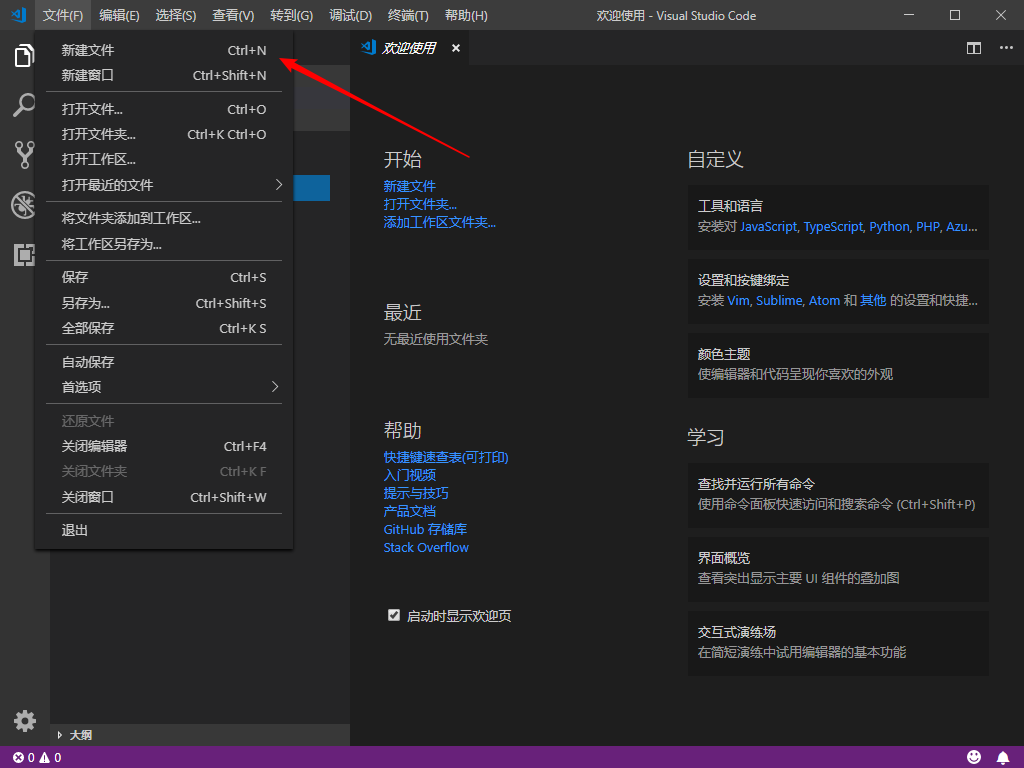The width and height of the screenshot is (1024, 768).
Task: Select 将文件夹添加到工作区... entry
Action: (x=164, y=219)
